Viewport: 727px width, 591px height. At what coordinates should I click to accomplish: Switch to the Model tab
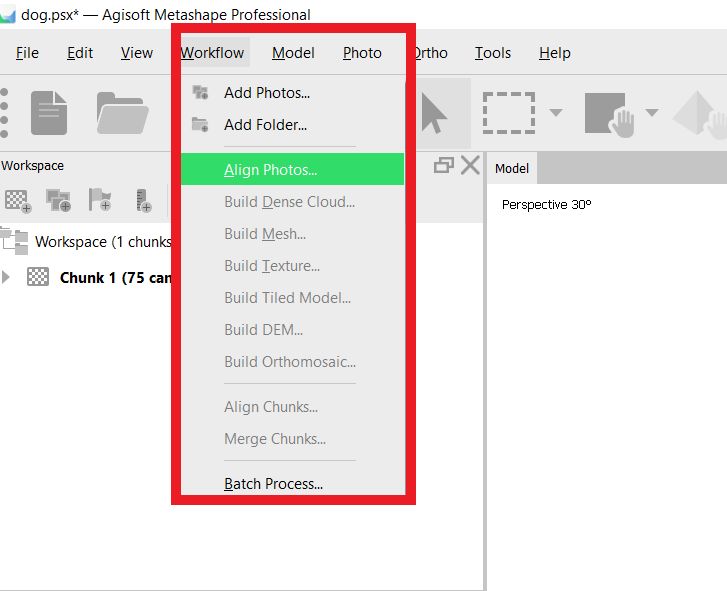(x=512, y=169)
